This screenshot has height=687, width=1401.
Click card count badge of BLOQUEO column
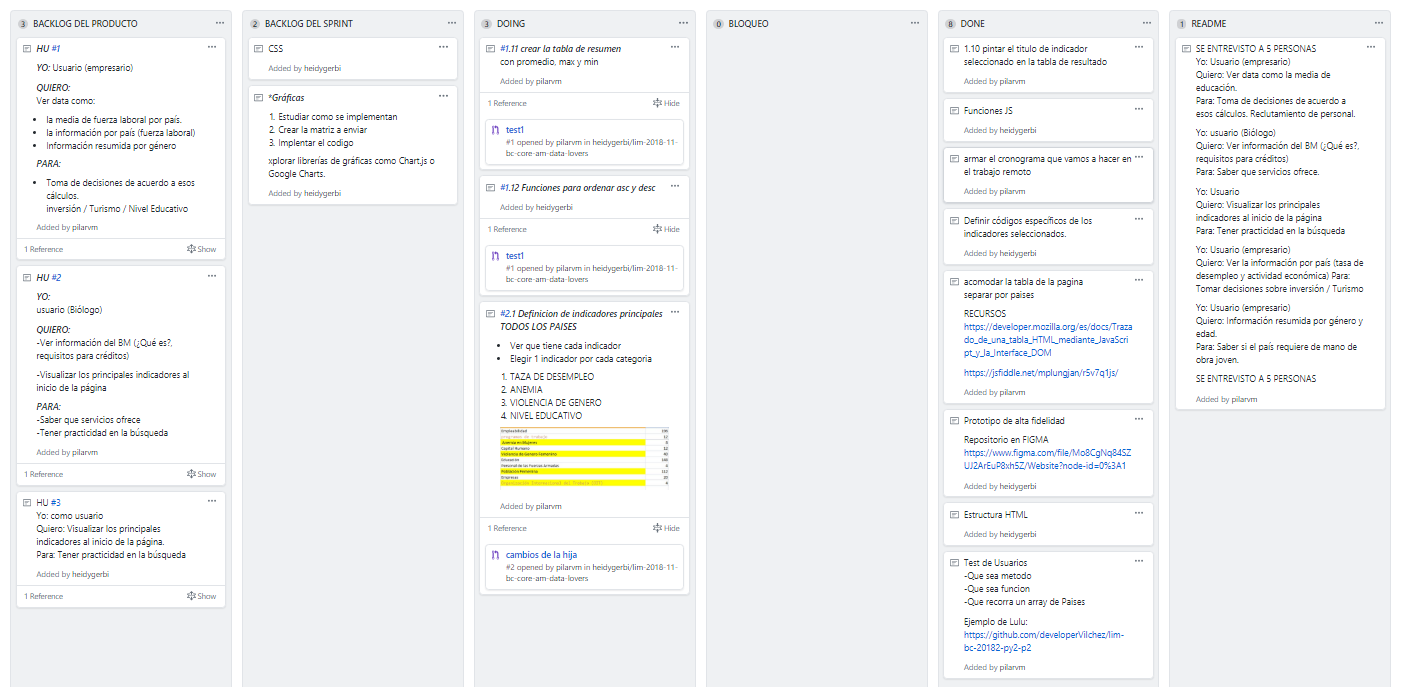(718, 23)
